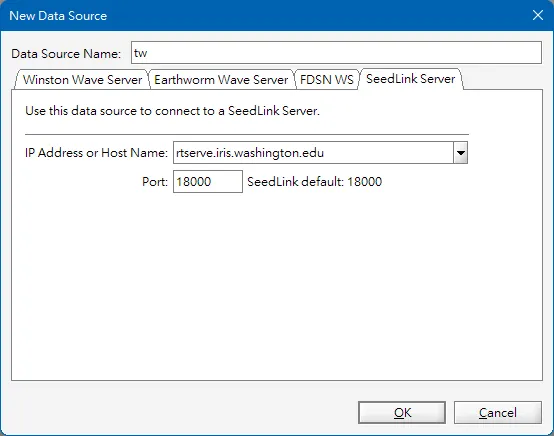
Task: Dismiss the dialog with Cancel
Action: (x=497, y=412)
